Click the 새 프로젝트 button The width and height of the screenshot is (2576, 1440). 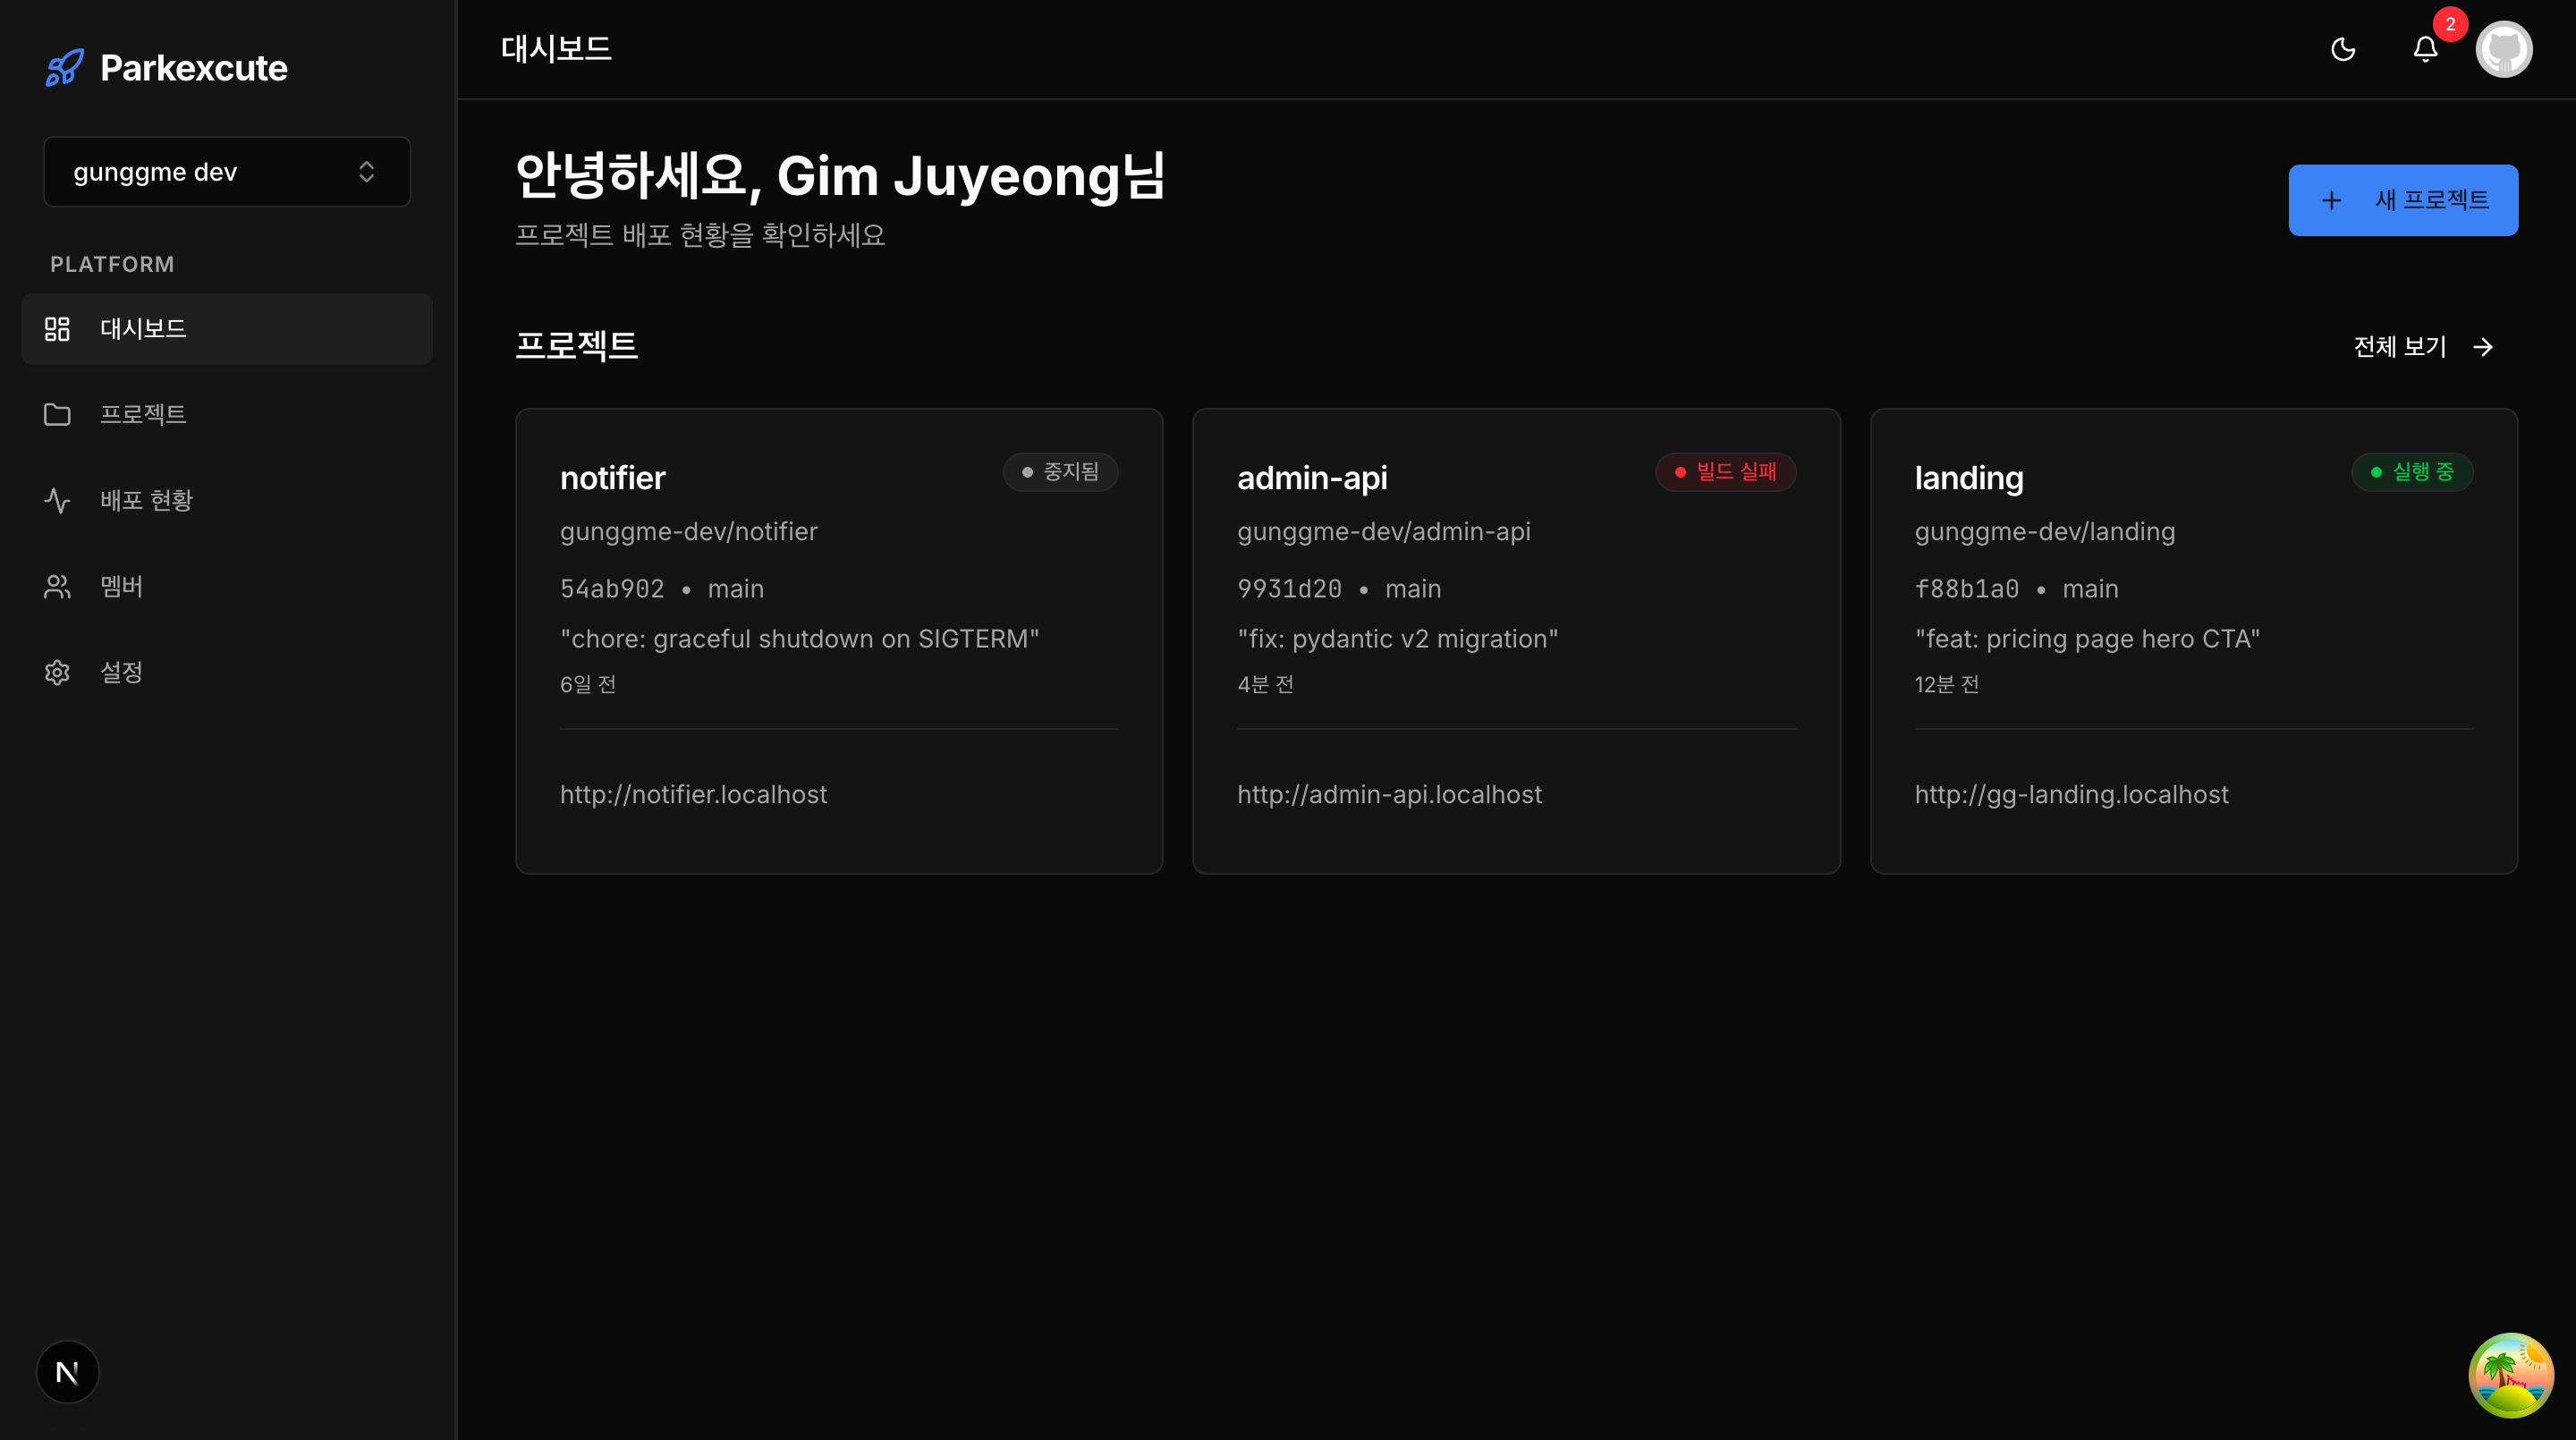(x=2402, y=200)
